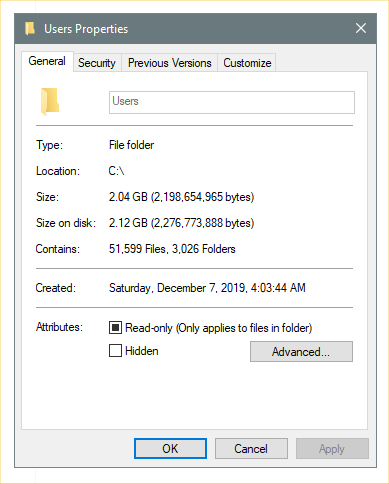Screen dimensions: 389x484
Task: Click the Users Properties title text
Action: [x=86, y=29]
